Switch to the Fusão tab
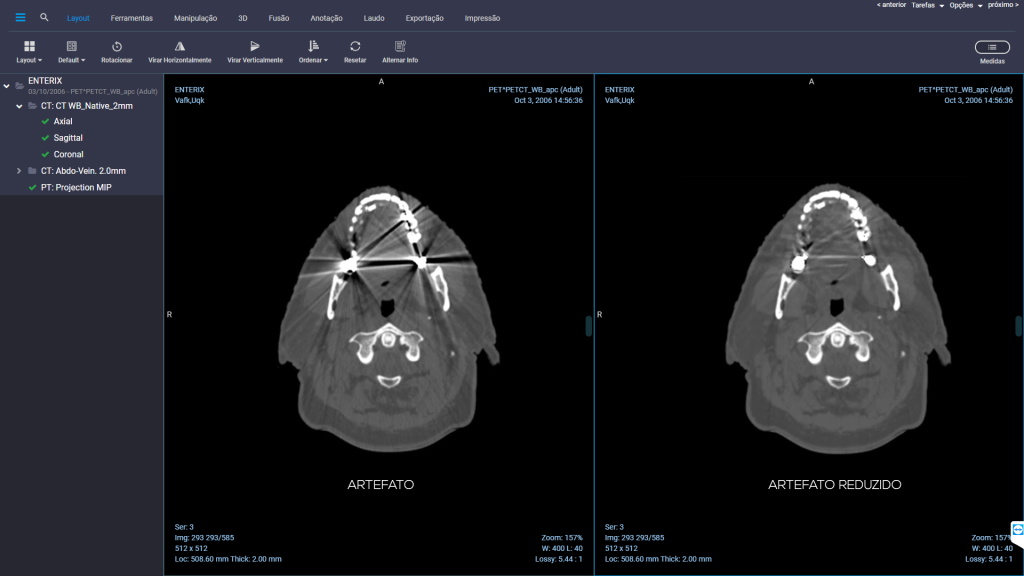The height and width of the screenshot is (576, 1024). click(x=279, y=18)
